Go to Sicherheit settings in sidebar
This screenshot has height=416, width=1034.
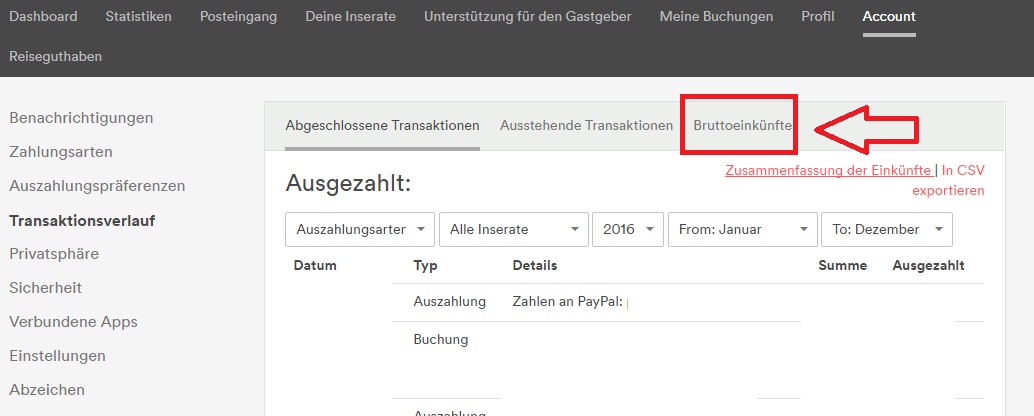tap(45, 288)
